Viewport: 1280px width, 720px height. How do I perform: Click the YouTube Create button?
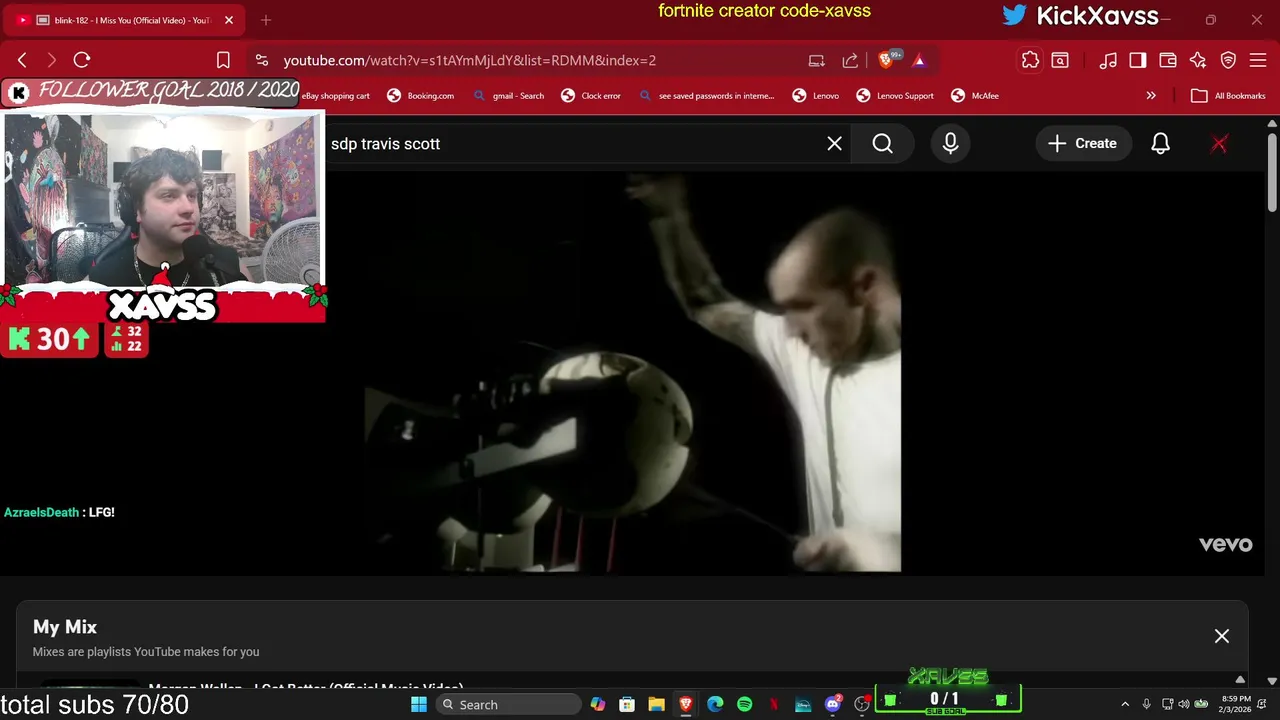[1082, 143]
